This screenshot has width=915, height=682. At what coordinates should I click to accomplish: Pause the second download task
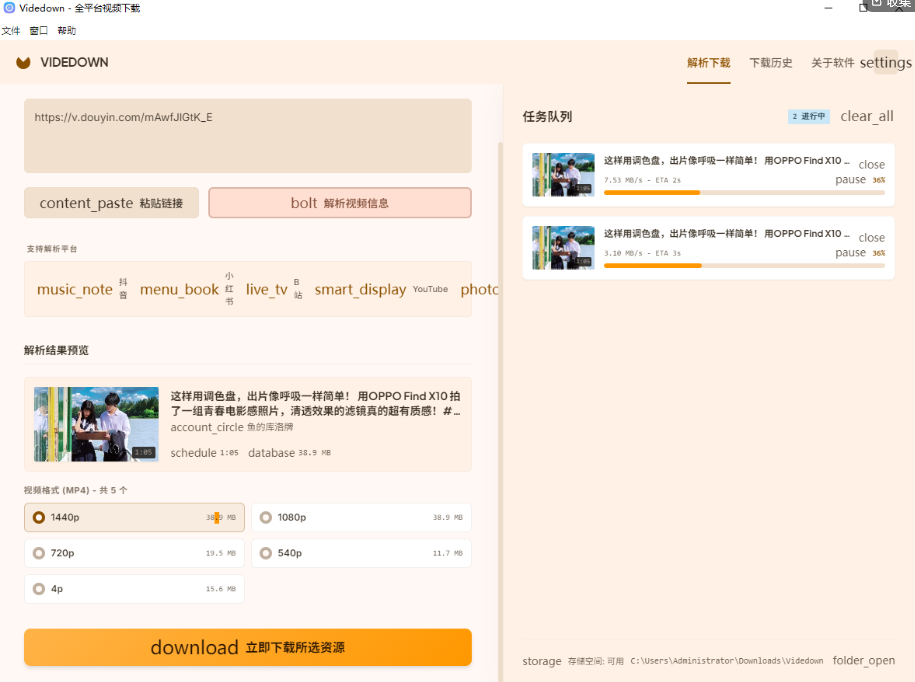click(x=850, y=252)
